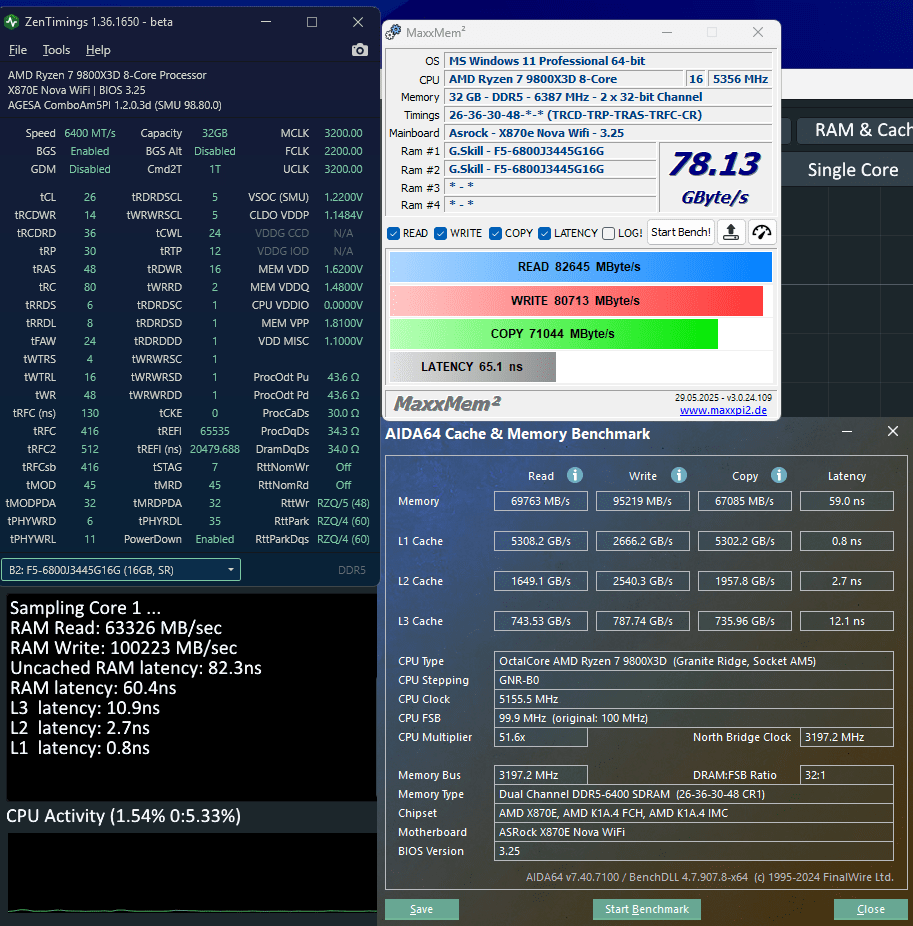Open MaxxMem speedometer gauge icon
The image size is (913, 926).
[x=762, y=232]
